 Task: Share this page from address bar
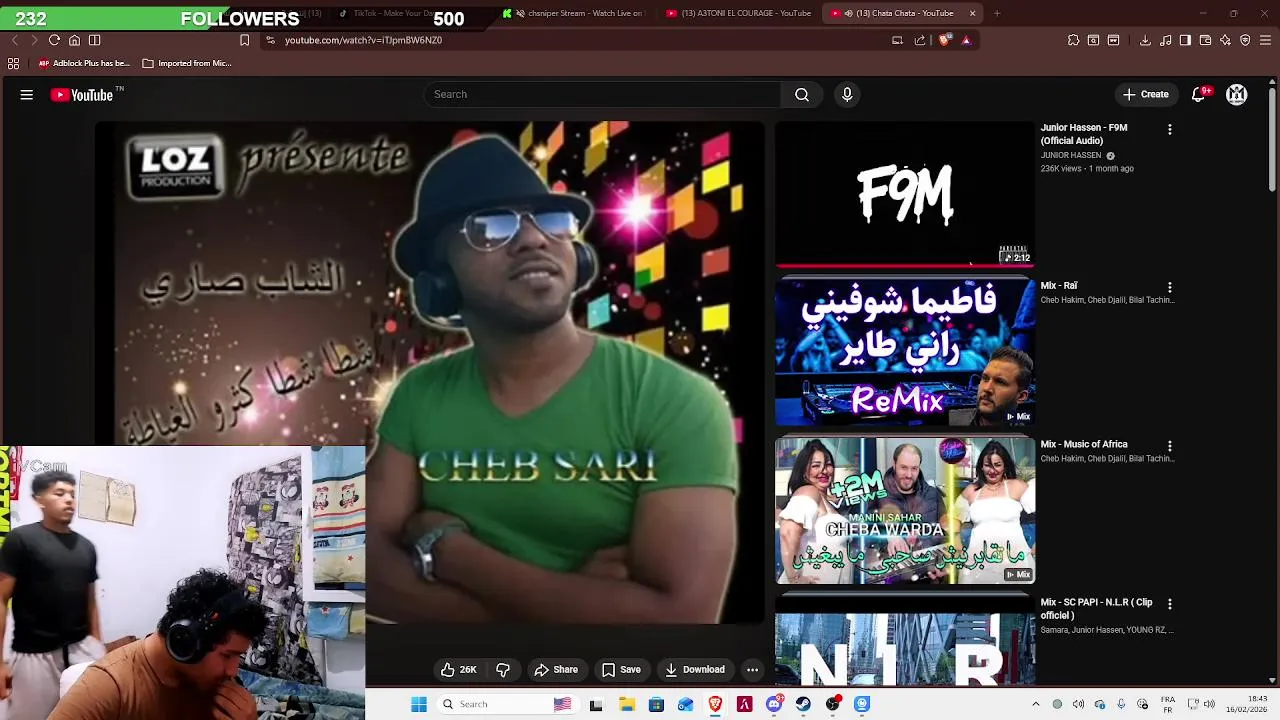pyautogui.click(x=920, y=40)
